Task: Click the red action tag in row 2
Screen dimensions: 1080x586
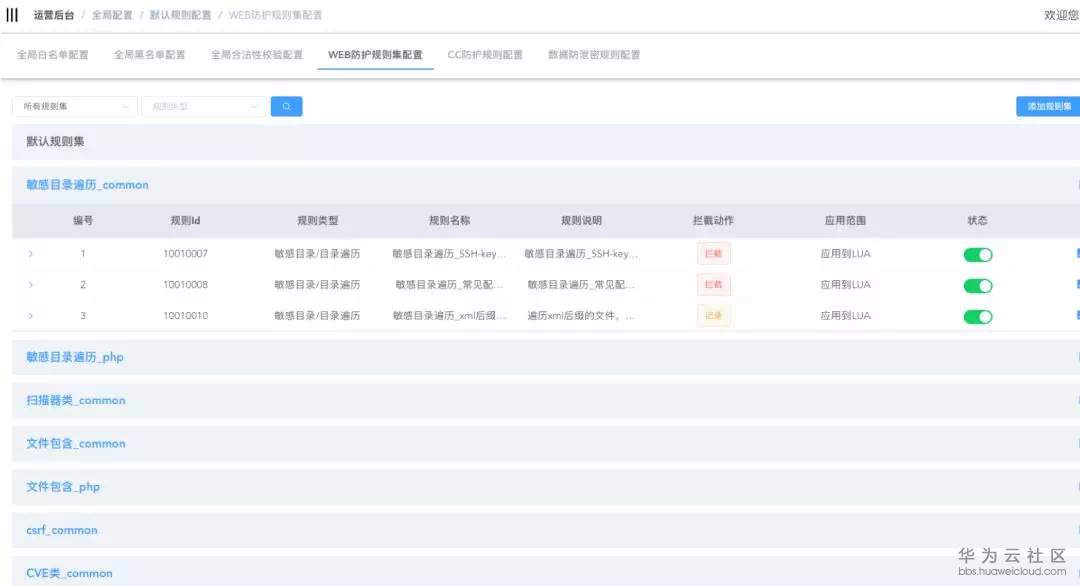Action: coord(714,285)
